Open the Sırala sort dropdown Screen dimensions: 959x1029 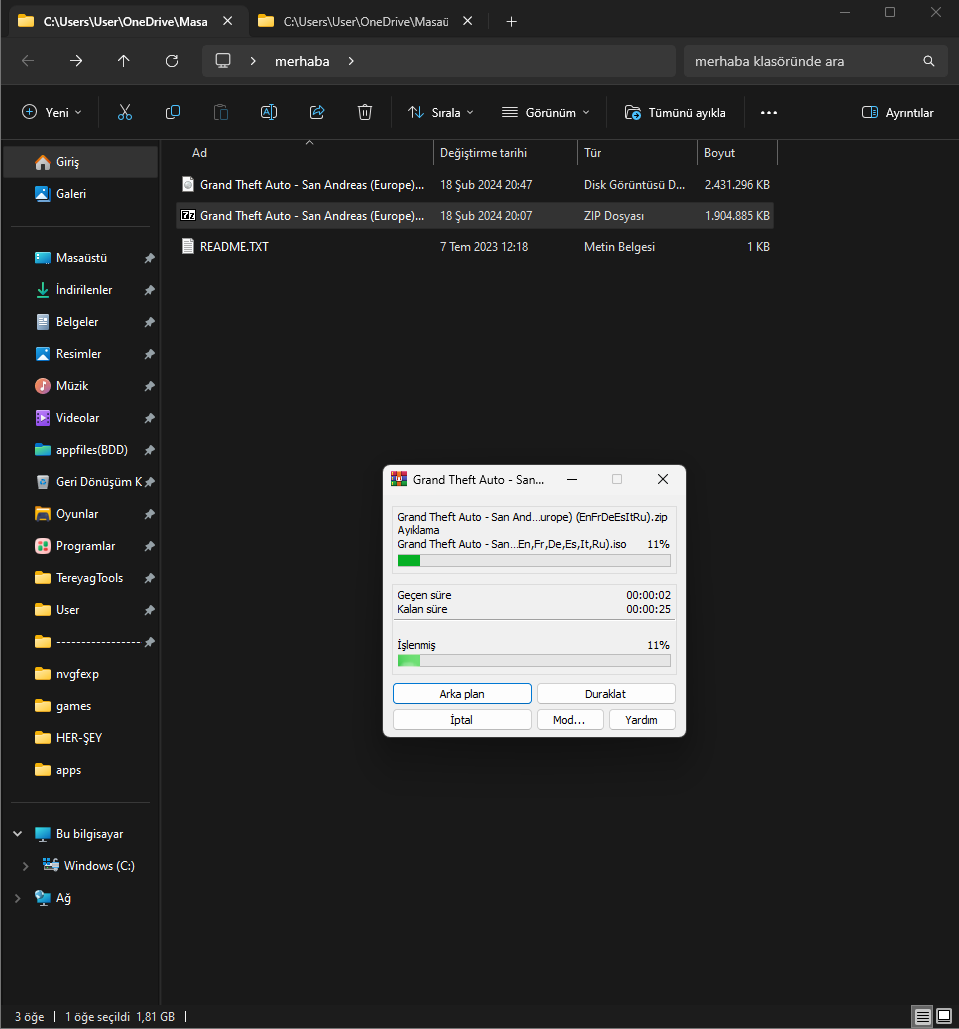(441, 113)
